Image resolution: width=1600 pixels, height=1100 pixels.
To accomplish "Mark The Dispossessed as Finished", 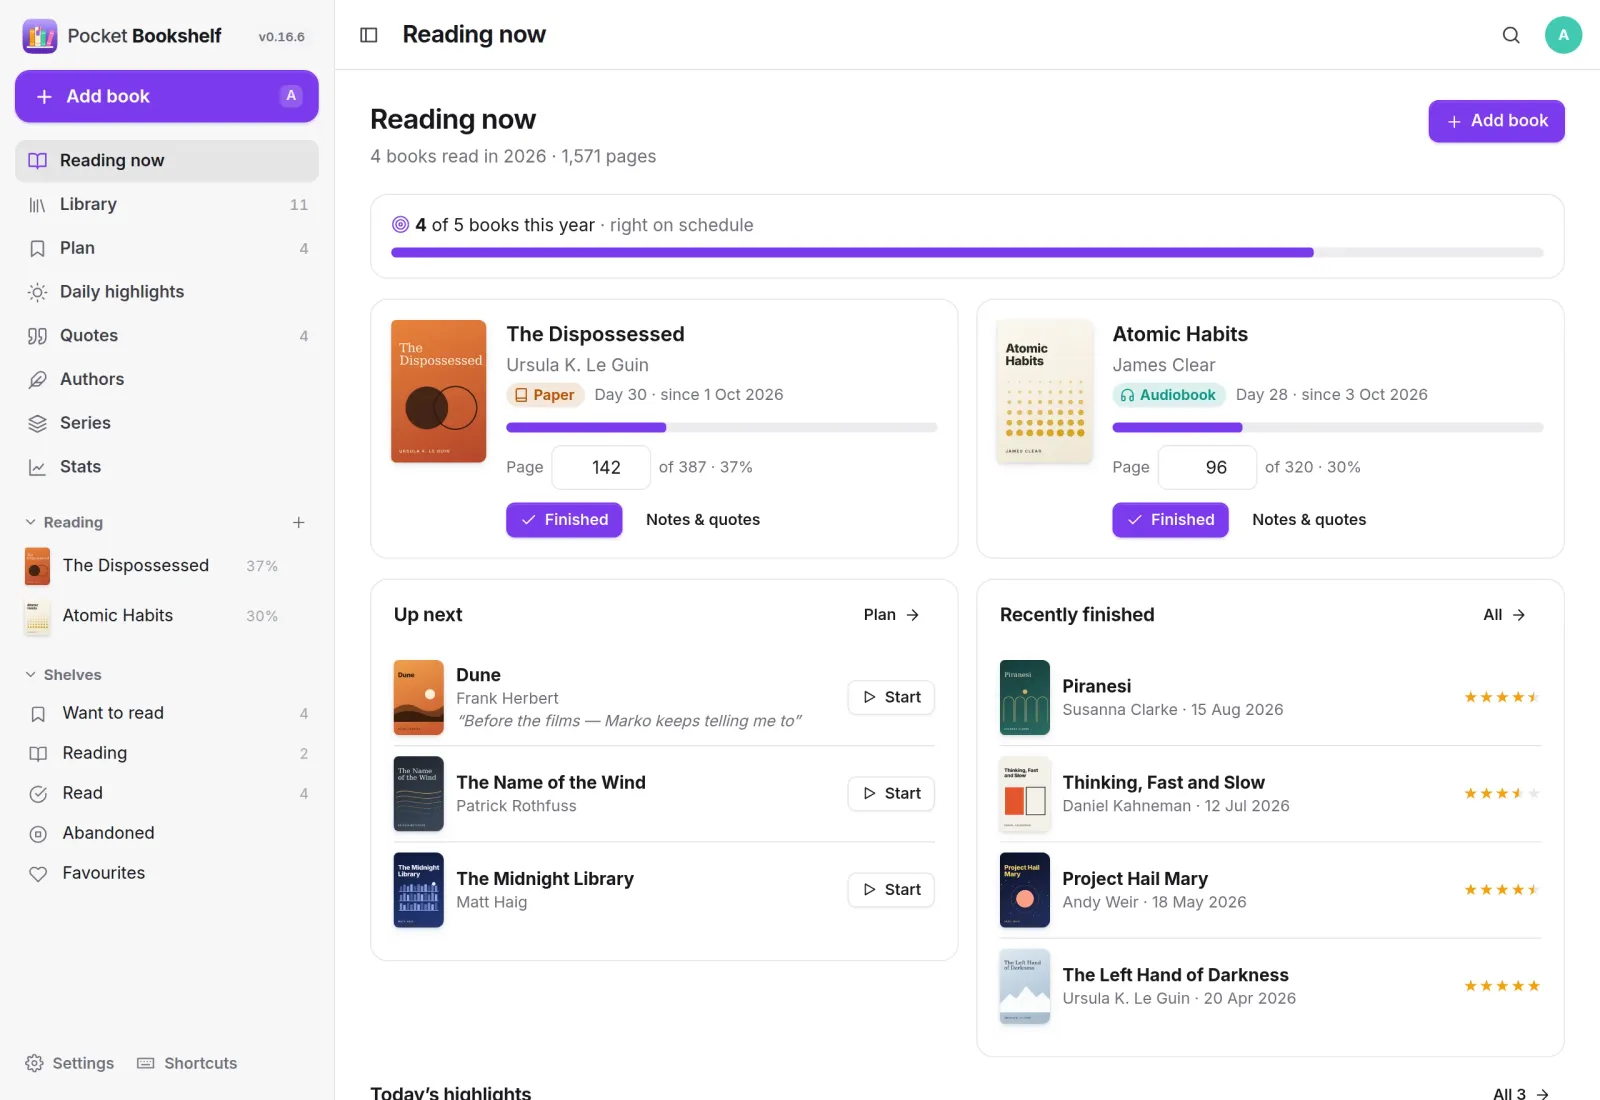I will coord(564,520).
